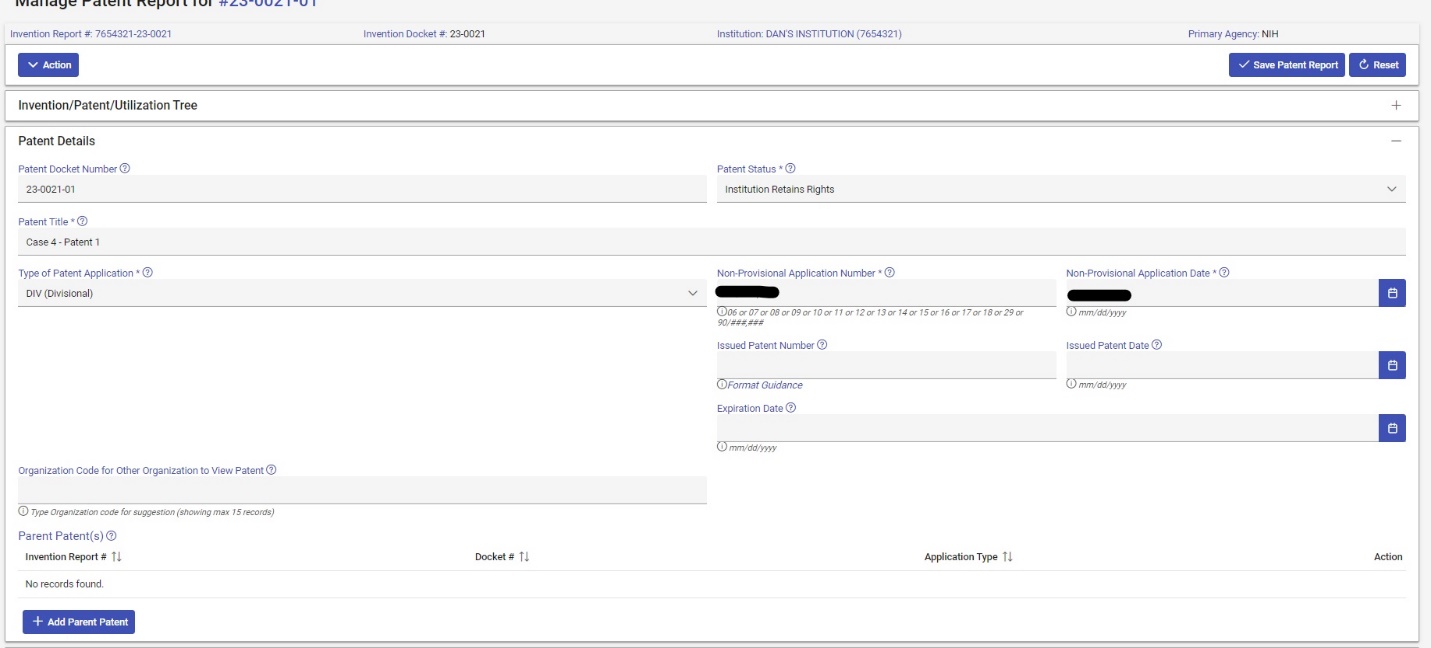The image size is (1431, 648).
Task: Click Institution: DAN'S INSTITUTION (7654321) text
Action: tap(809, 35)
